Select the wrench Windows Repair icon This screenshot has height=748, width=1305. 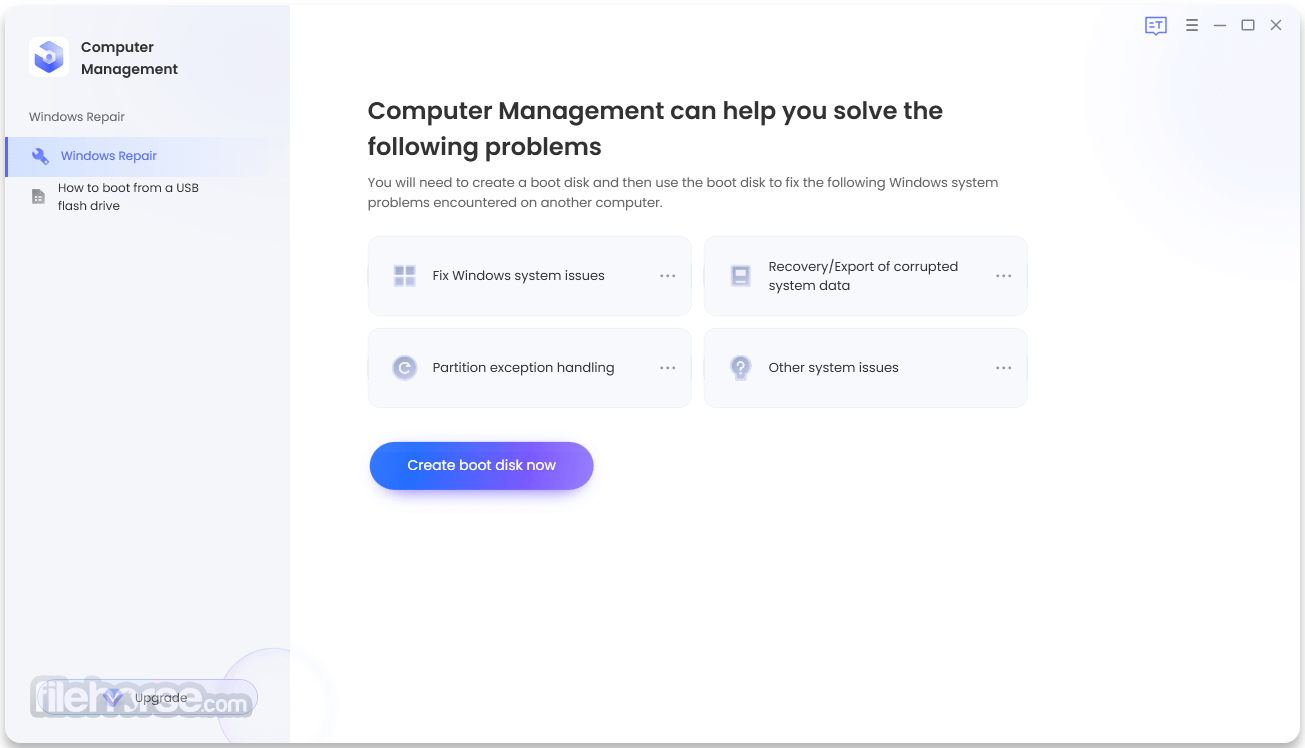coord(40,156)
